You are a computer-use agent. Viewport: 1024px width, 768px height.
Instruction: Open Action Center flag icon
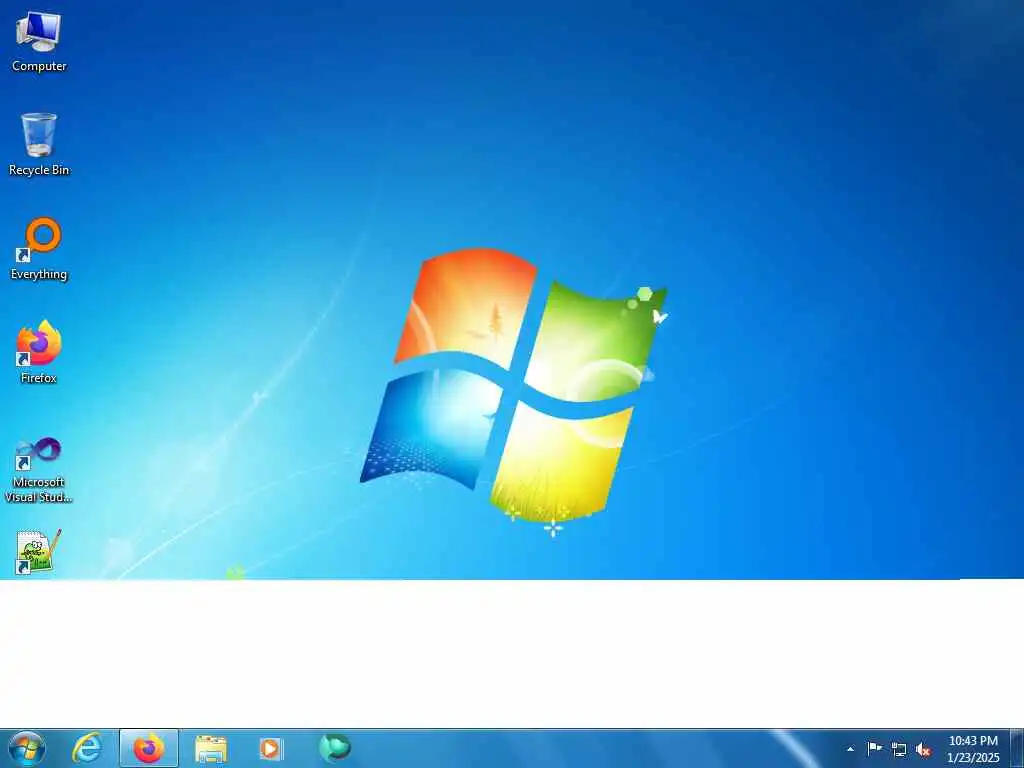tap(874, 748)
